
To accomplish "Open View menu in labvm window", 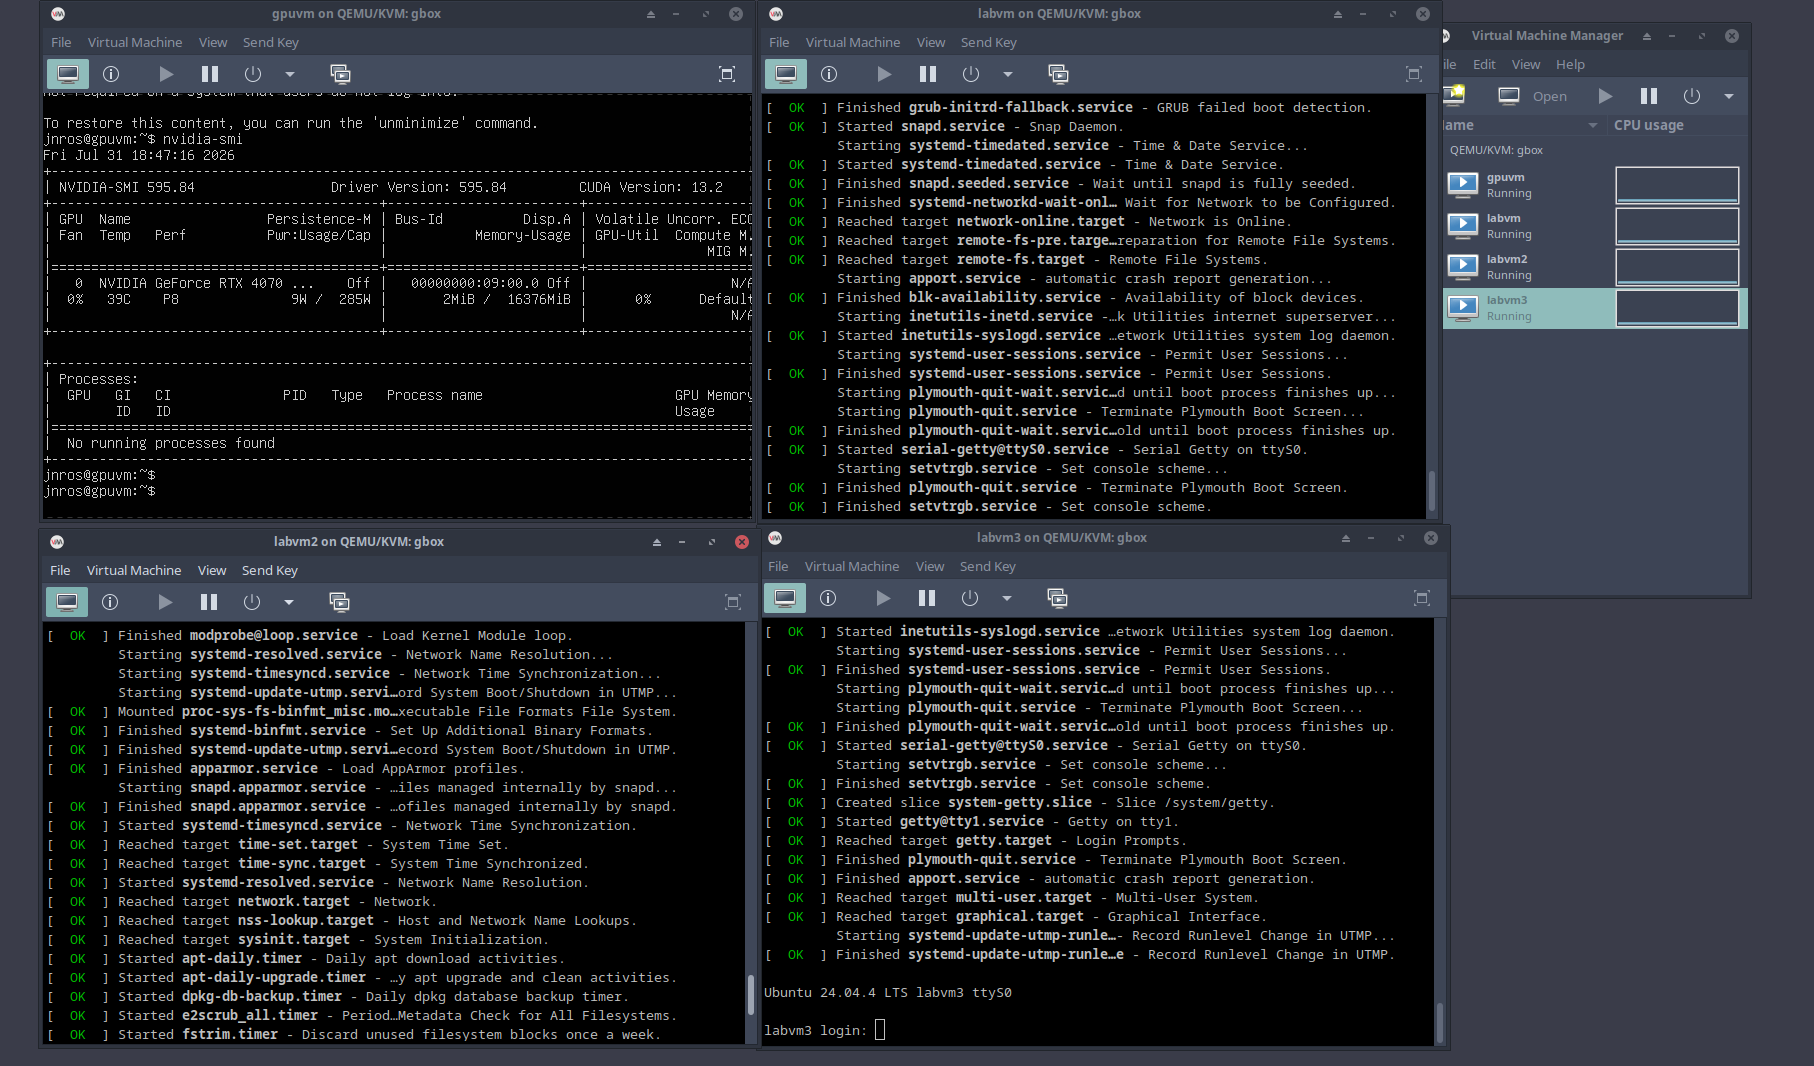I will coord(931,42).
